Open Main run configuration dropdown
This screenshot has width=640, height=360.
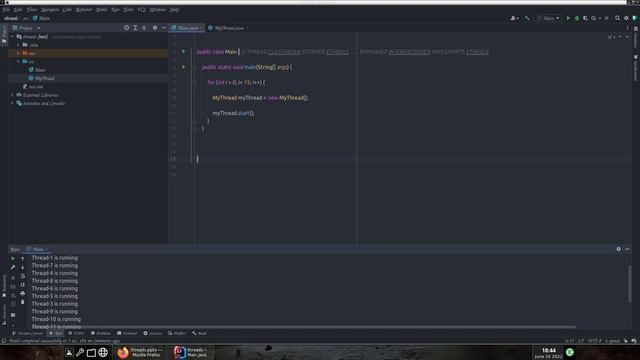point(549,18)
